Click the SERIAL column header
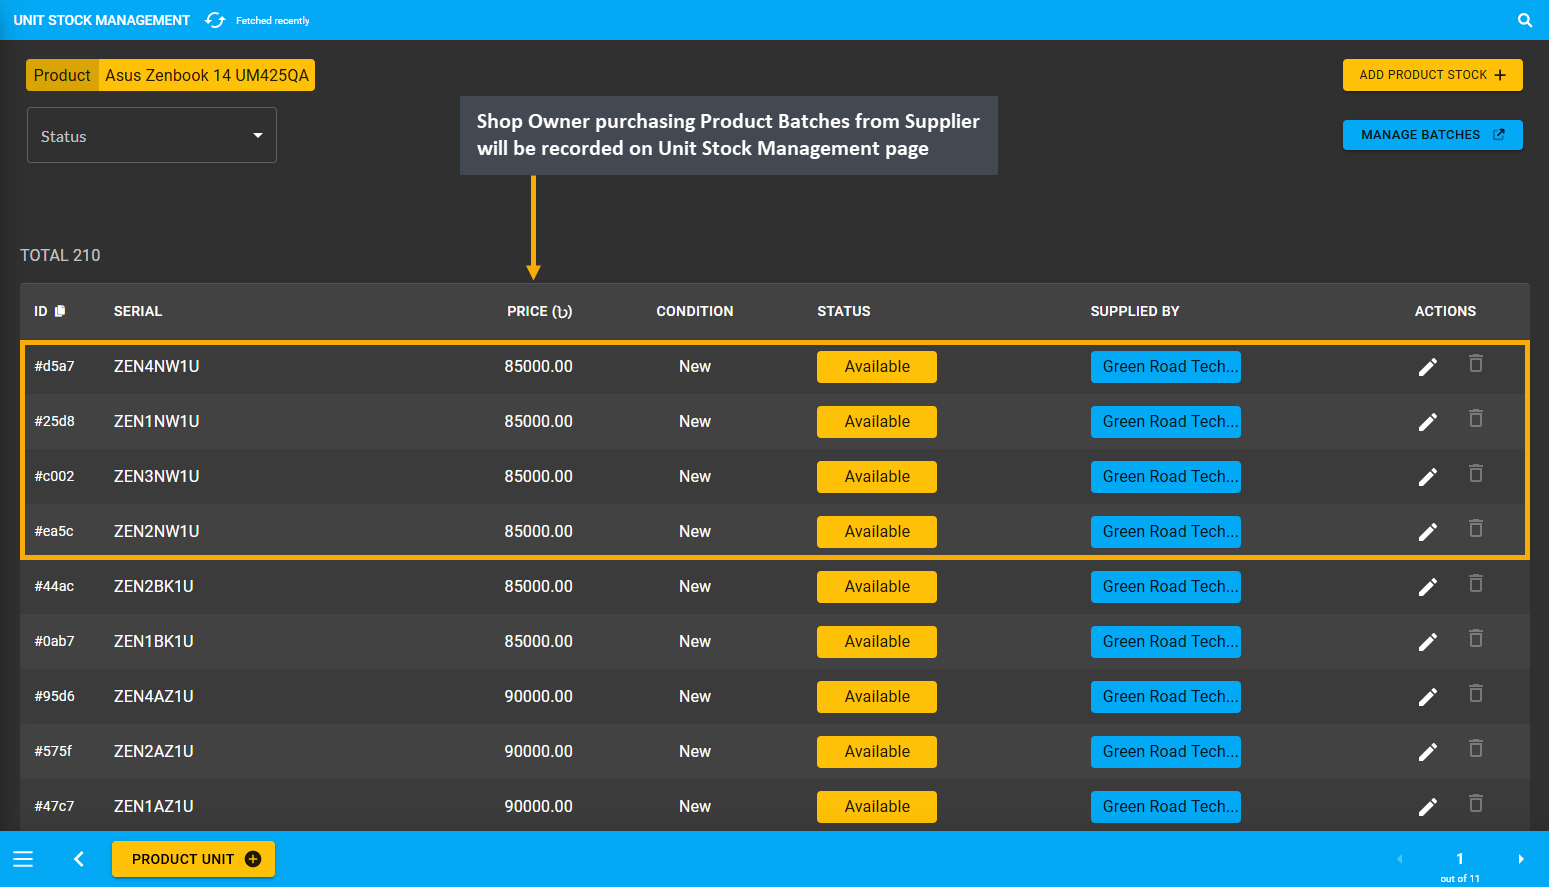The image size is (1549, 887). tap(138, 311)
